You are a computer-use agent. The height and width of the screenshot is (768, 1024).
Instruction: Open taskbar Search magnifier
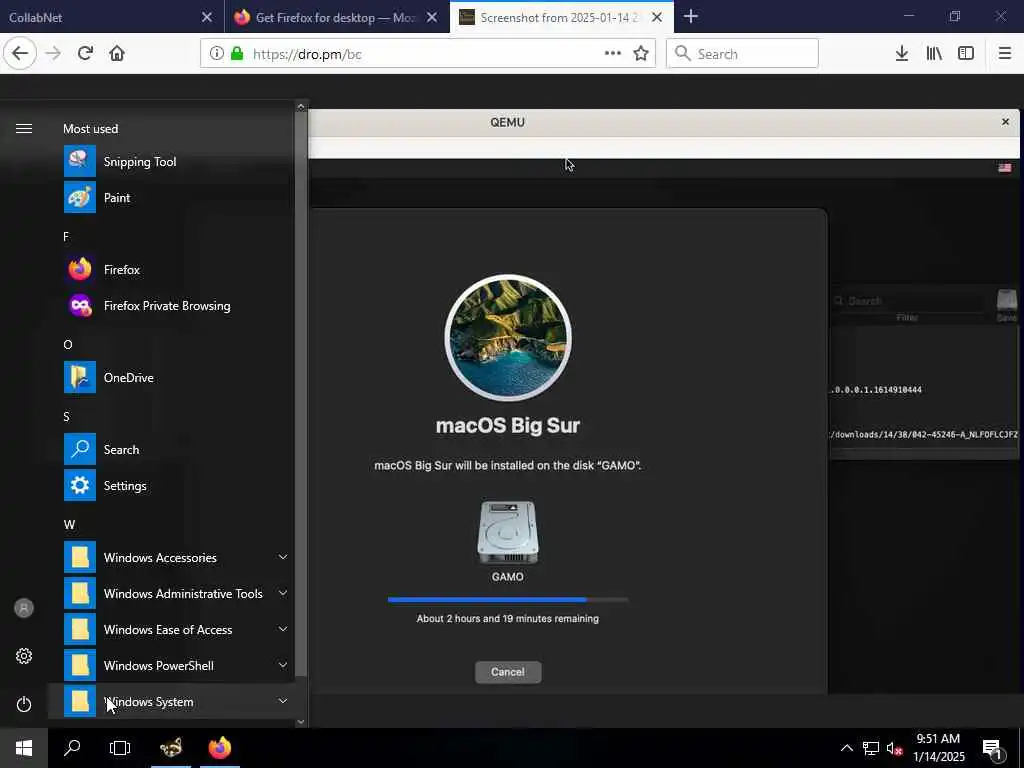[x=72, y=748]
